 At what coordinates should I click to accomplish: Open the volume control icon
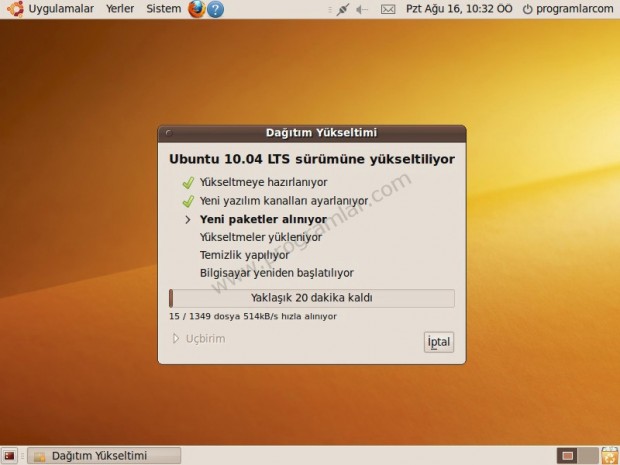click(x=361, y=9)
